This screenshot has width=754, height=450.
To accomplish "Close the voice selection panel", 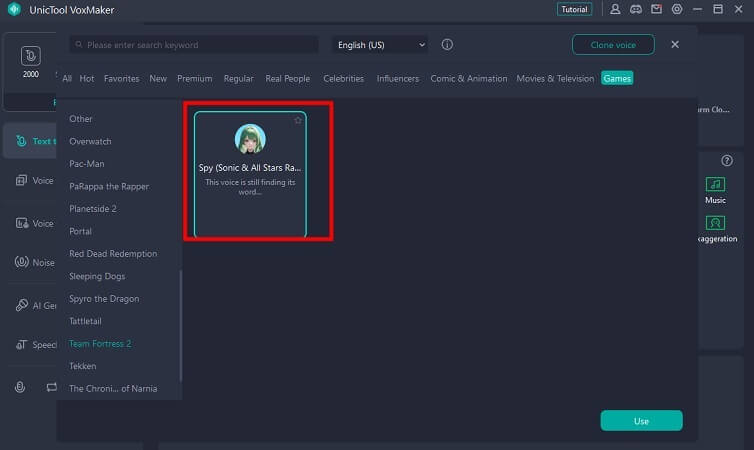I will pyautogui.click(x=675, y=44).
